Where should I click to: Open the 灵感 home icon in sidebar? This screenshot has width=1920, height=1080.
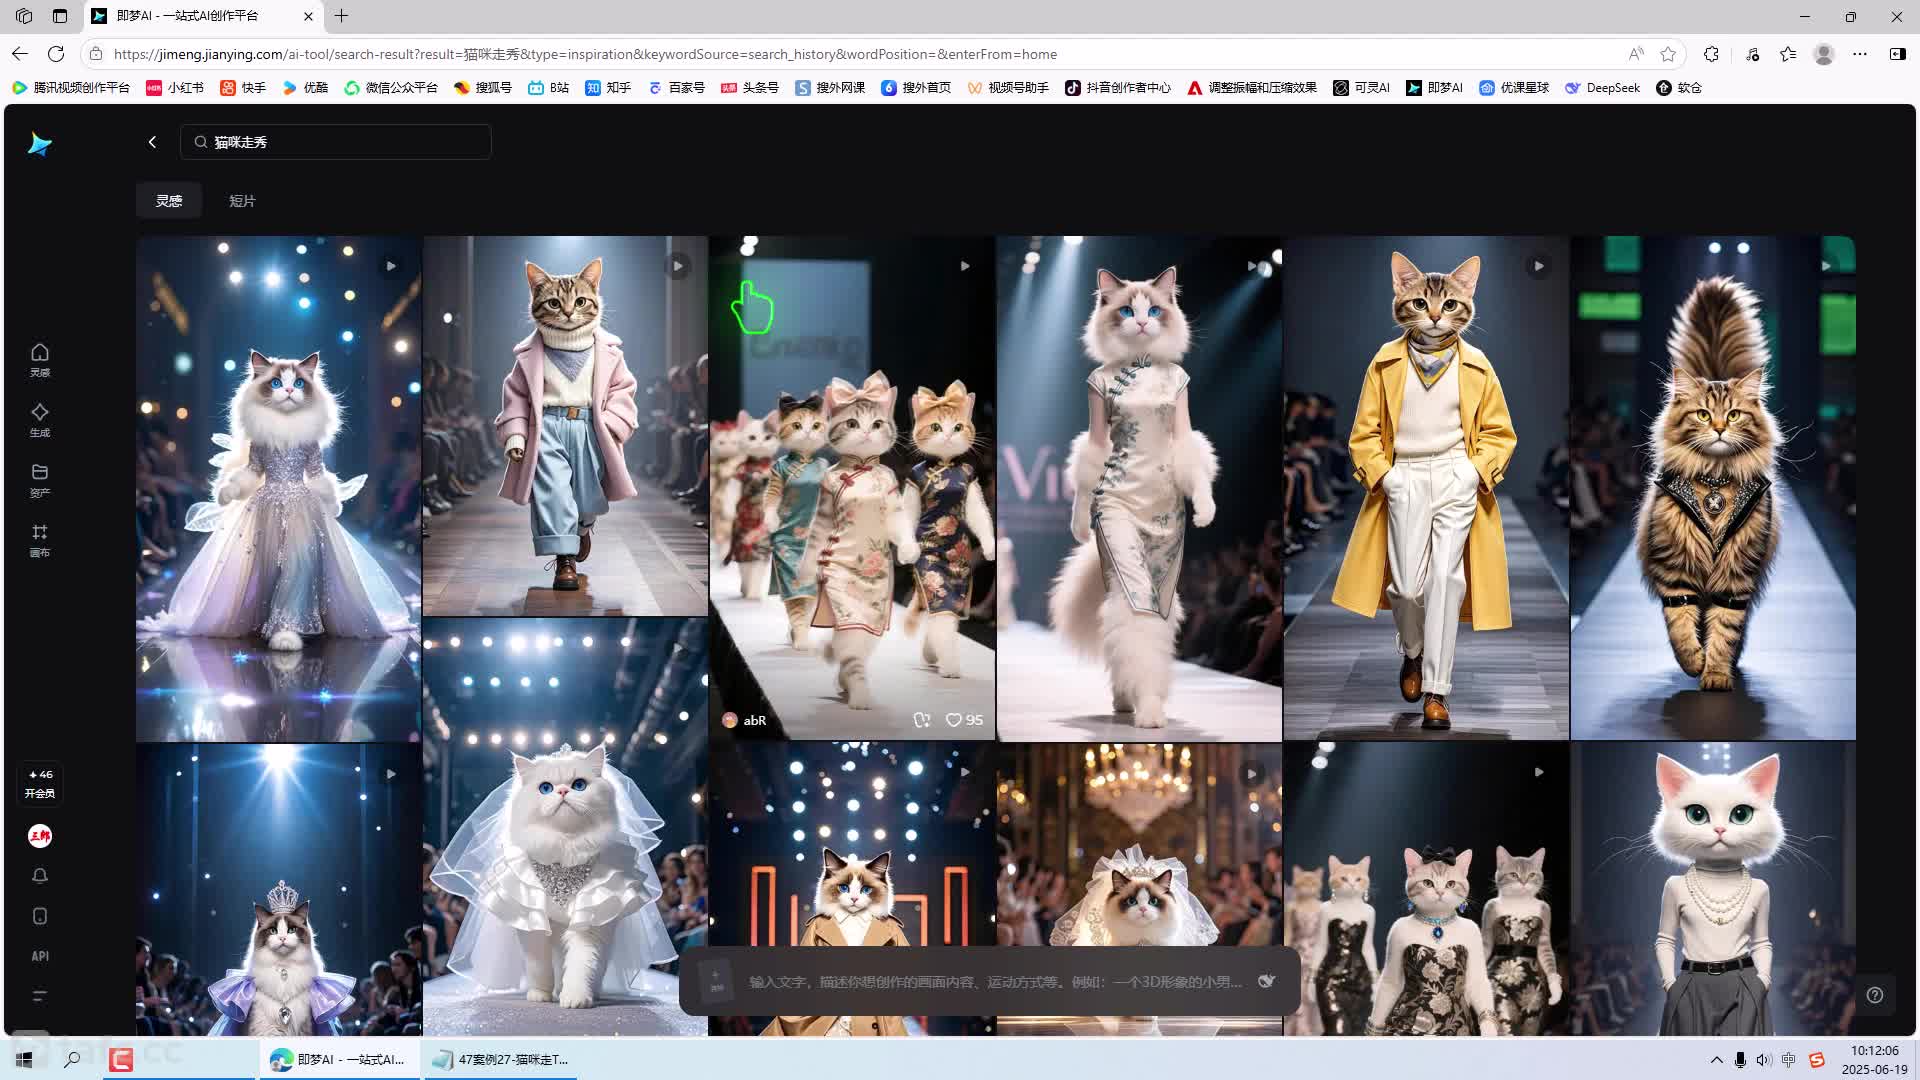(x=39, y=359)
